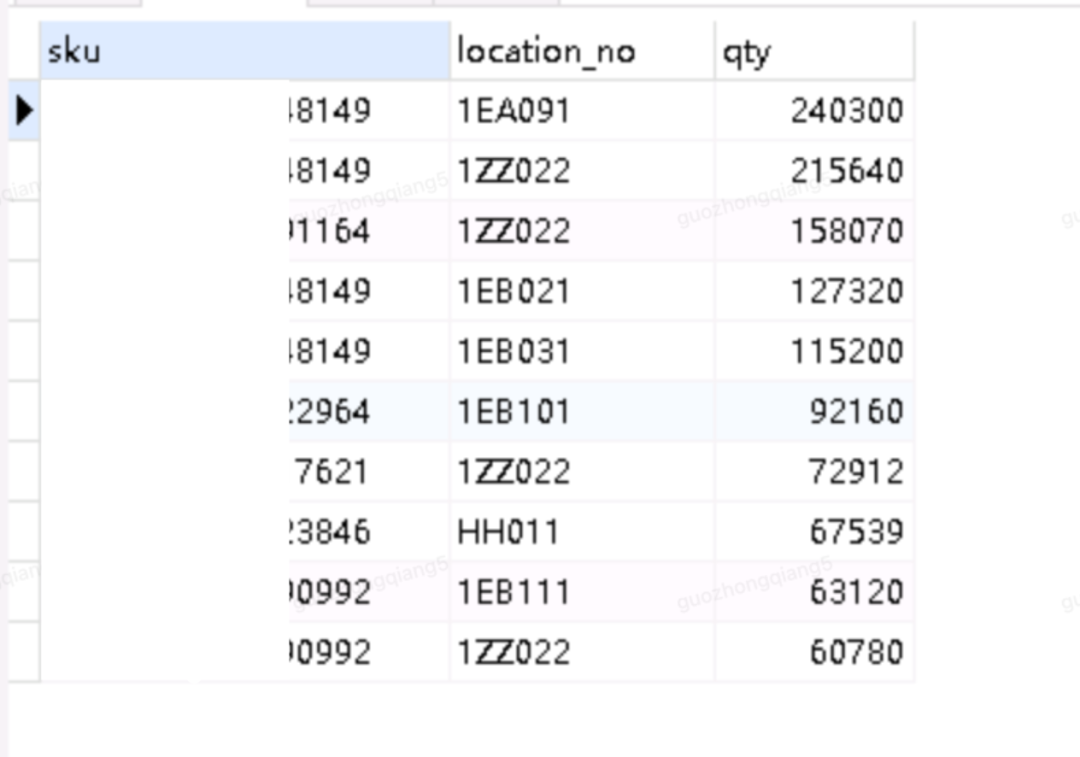Select sku ending 2964 beside 1EB101
The height and width of the screenshot is (757, 1080).
(x=331, y=411)
